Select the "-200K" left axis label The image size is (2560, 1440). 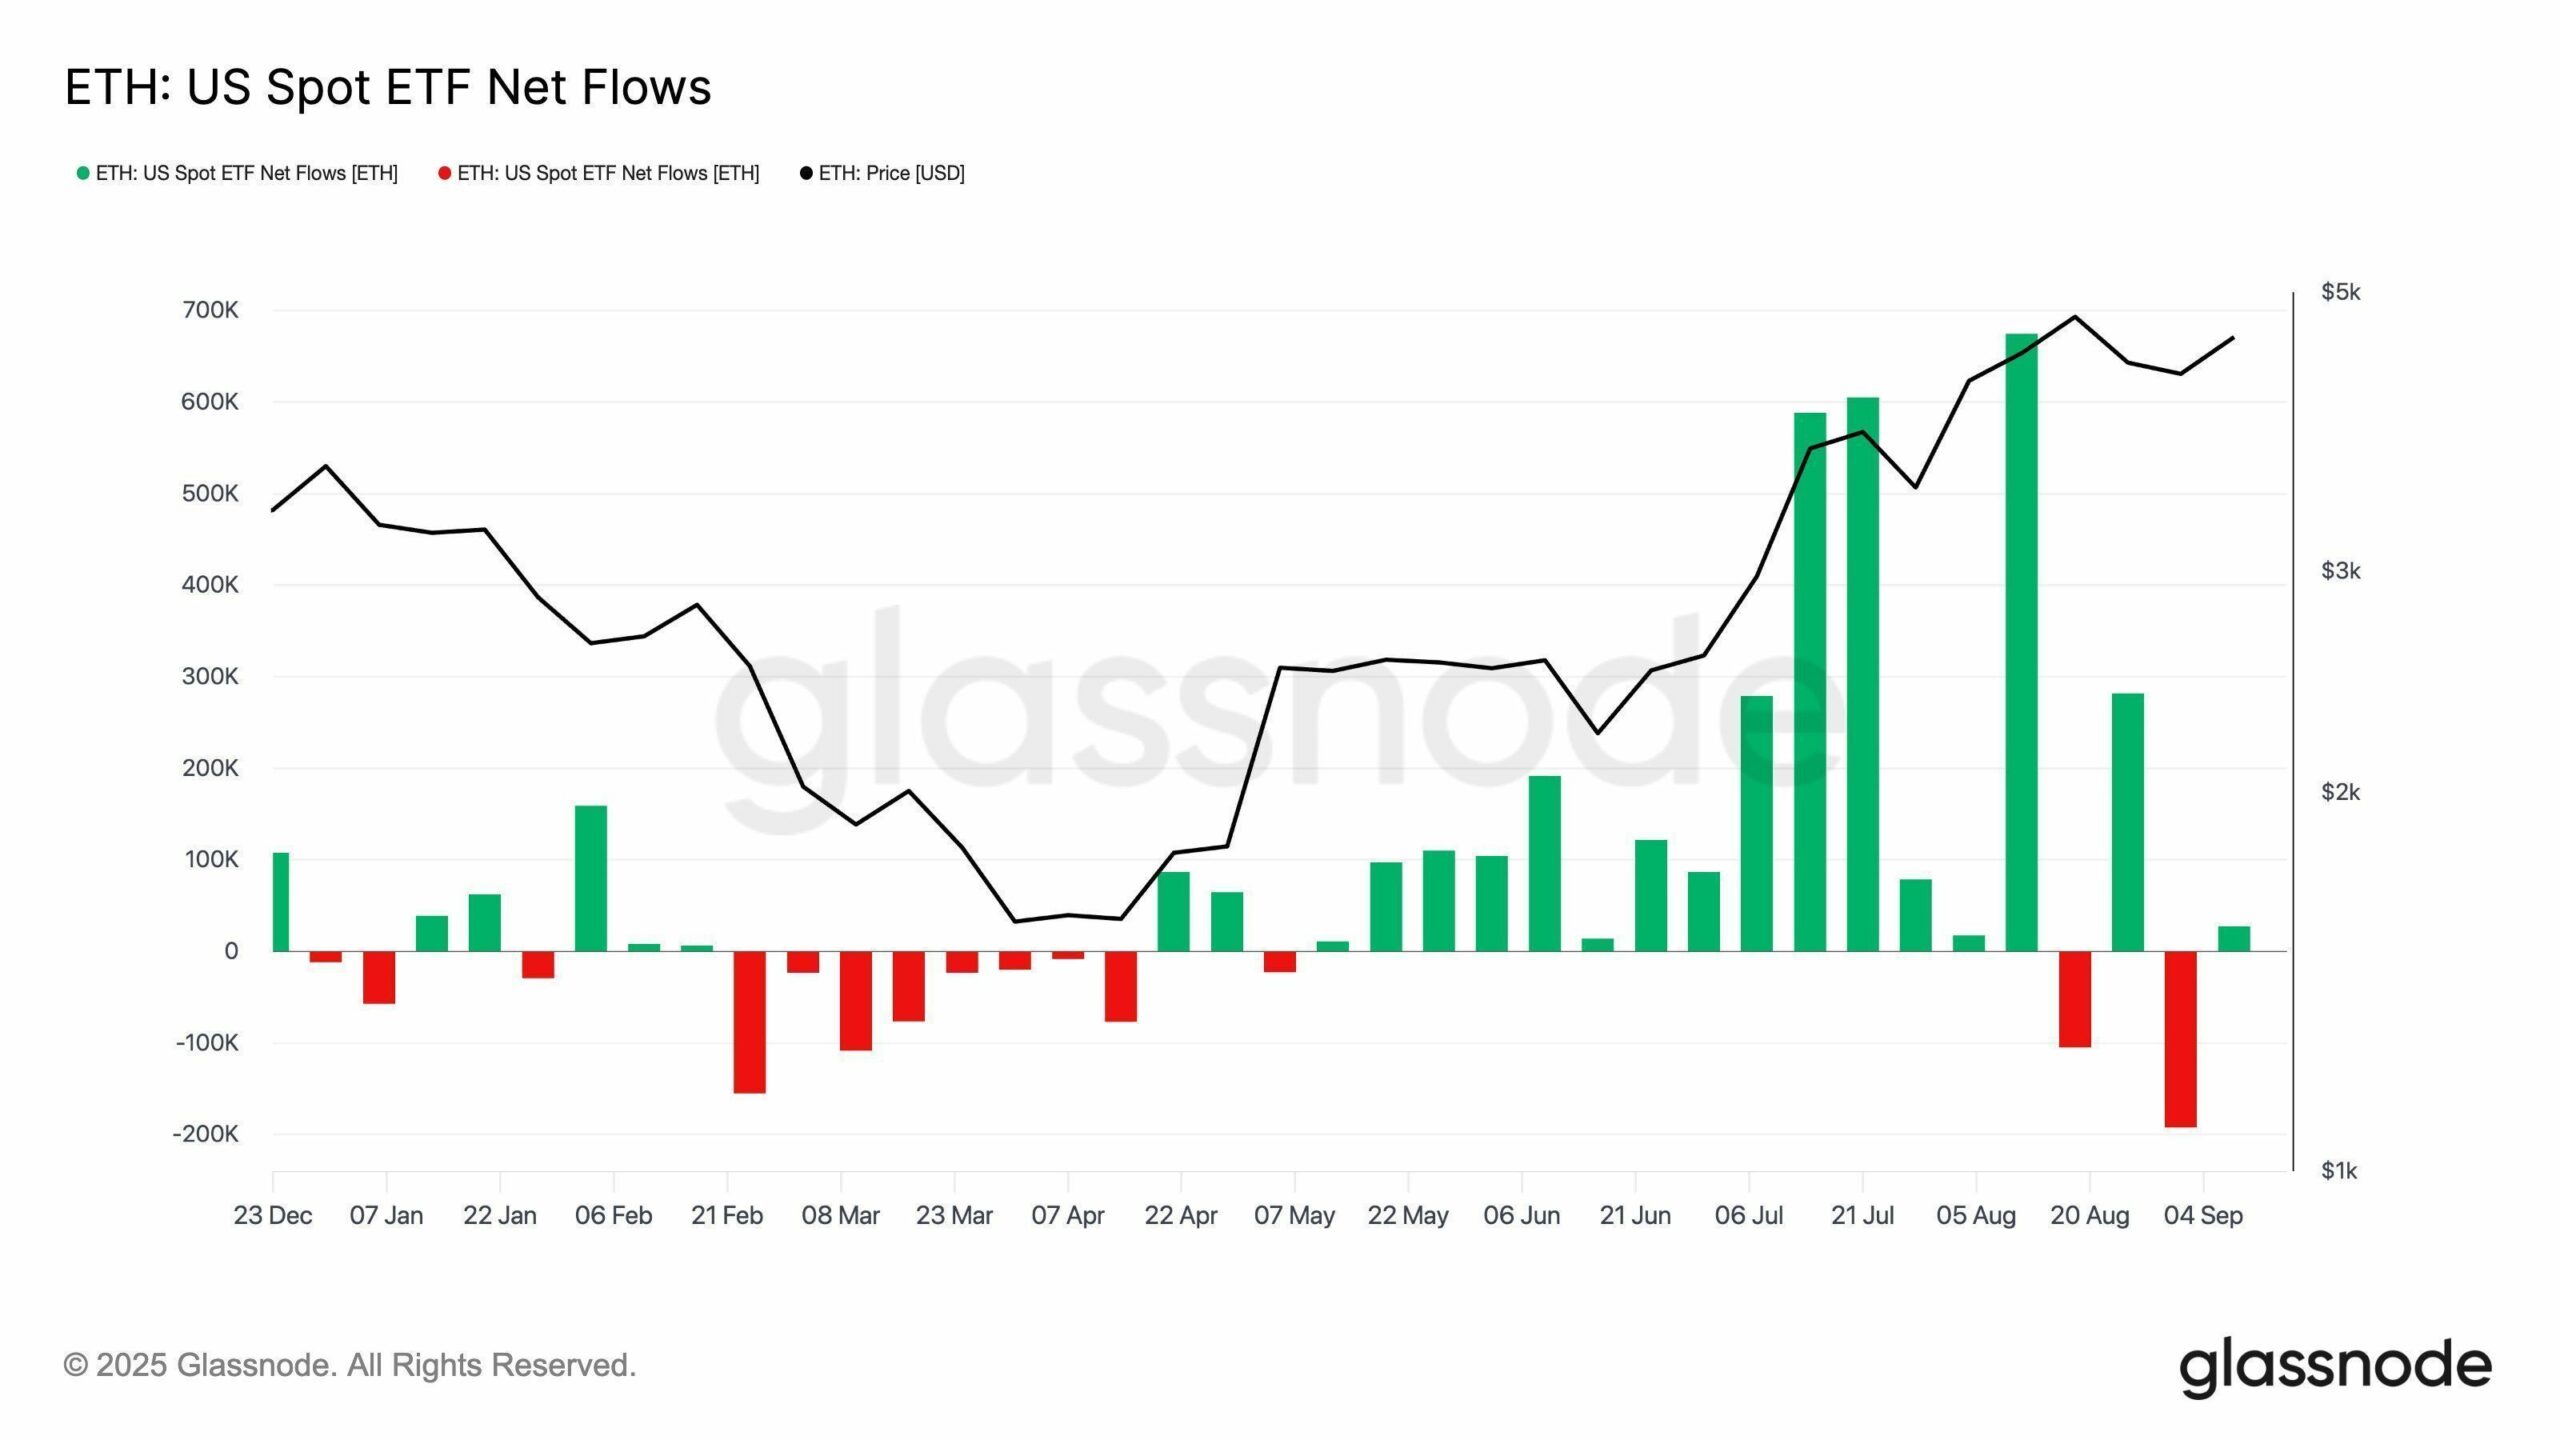(x=206, y=1134)
